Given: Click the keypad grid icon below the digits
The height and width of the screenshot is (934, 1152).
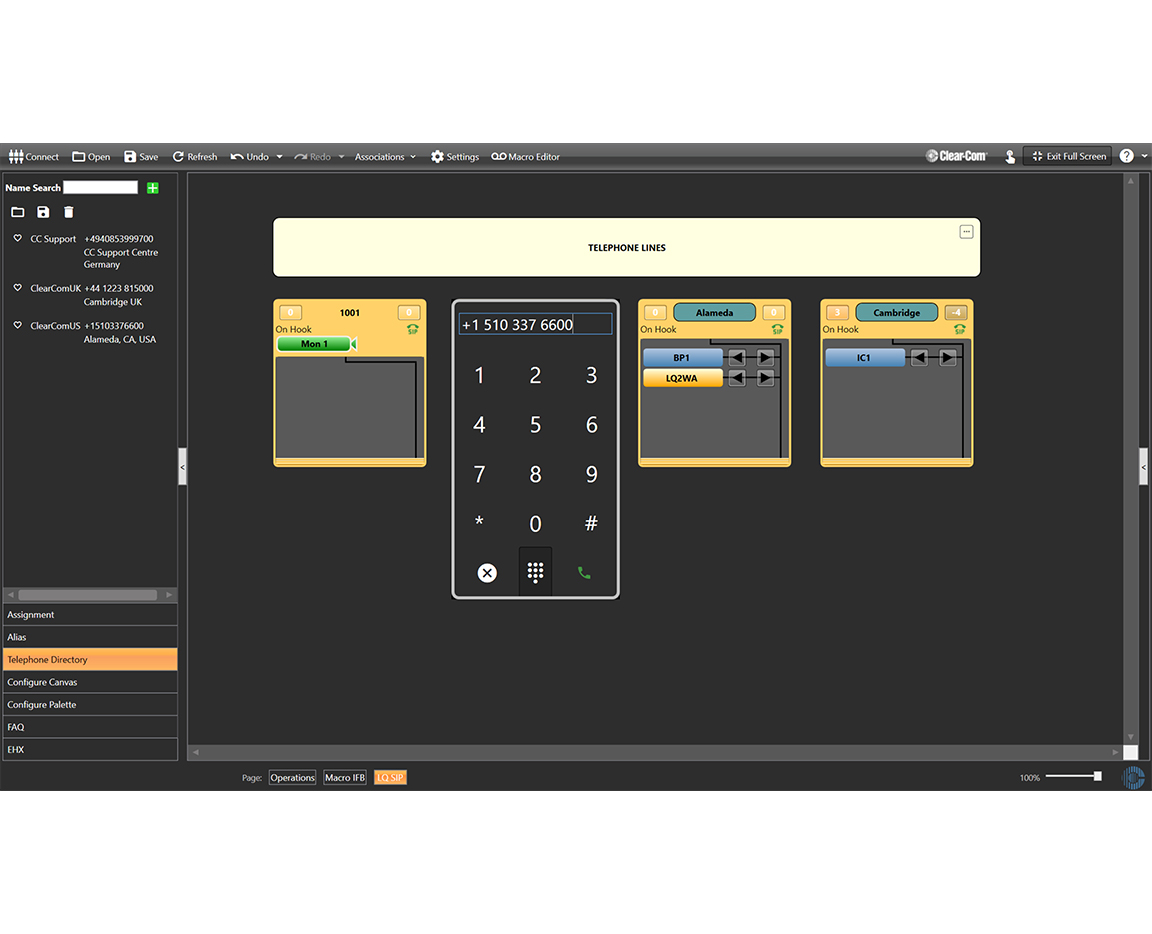Looking at the screenshot, I should coord(535,572).
